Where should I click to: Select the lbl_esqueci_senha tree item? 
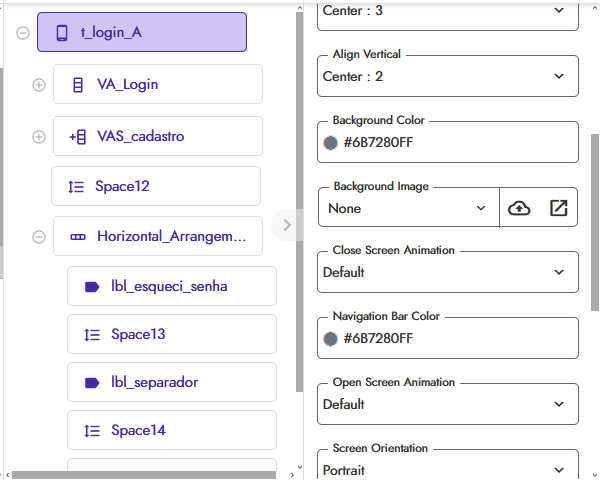point(172,286)
